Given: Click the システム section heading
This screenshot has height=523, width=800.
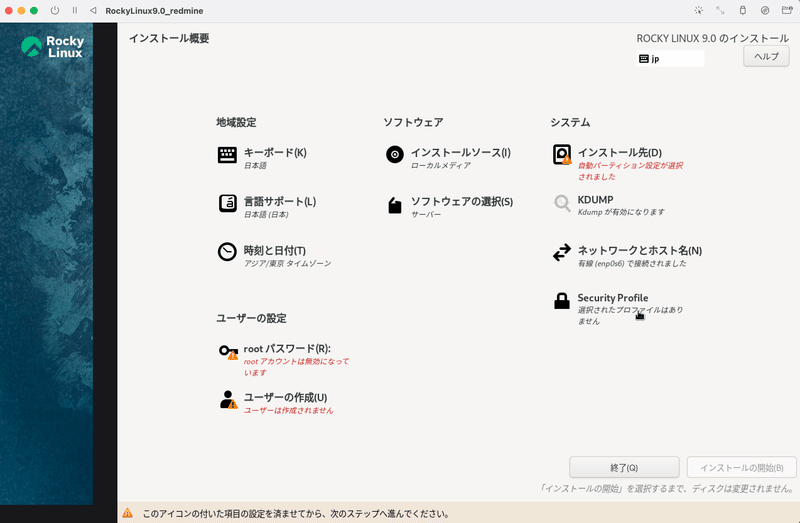Looking at the screenshot, I should [x=570, y=122].
